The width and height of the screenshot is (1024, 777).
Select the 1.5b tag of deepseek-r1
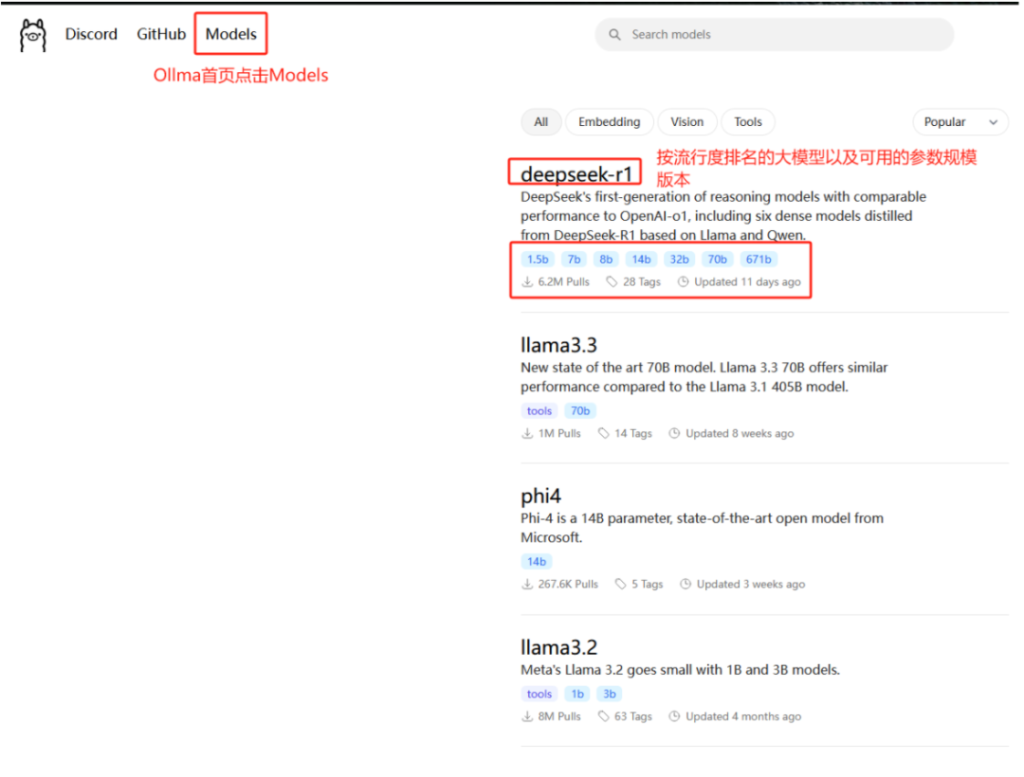(538, 260)
